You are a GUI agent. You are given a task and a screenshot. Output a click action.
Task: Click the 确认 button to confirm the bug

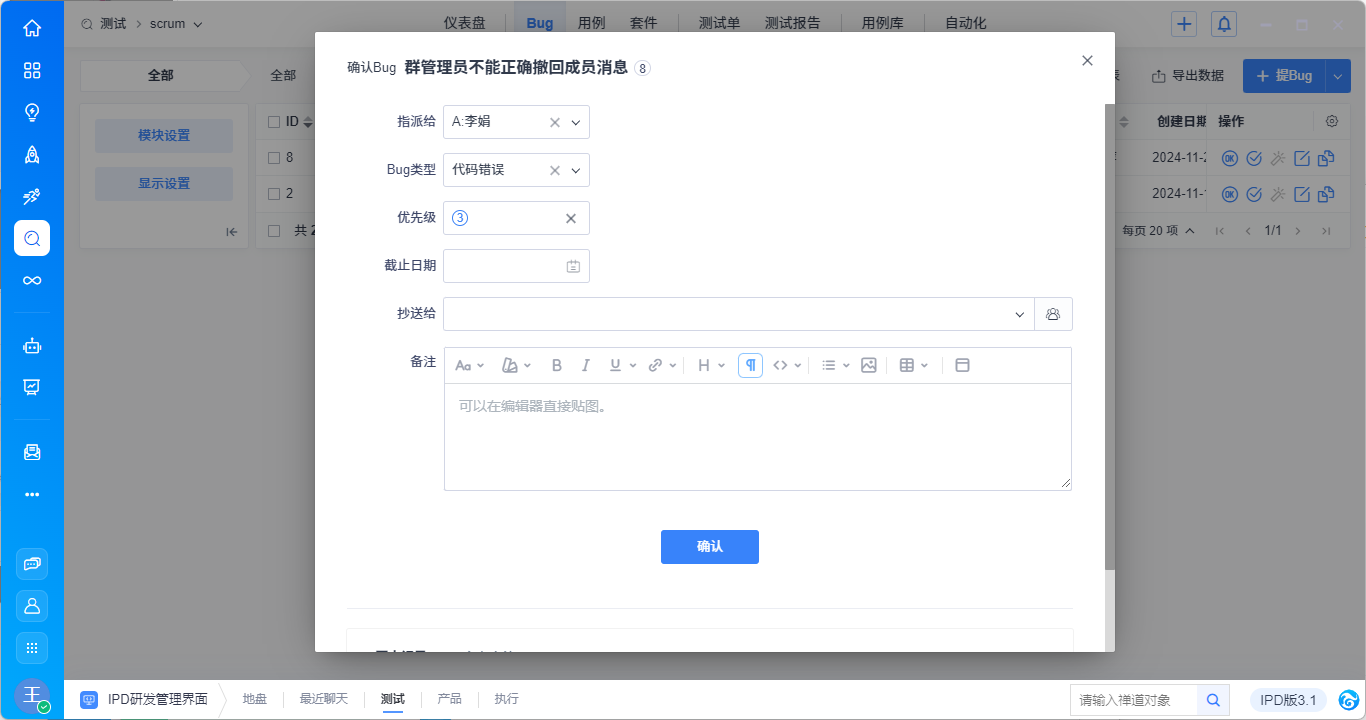pos(709,547)
